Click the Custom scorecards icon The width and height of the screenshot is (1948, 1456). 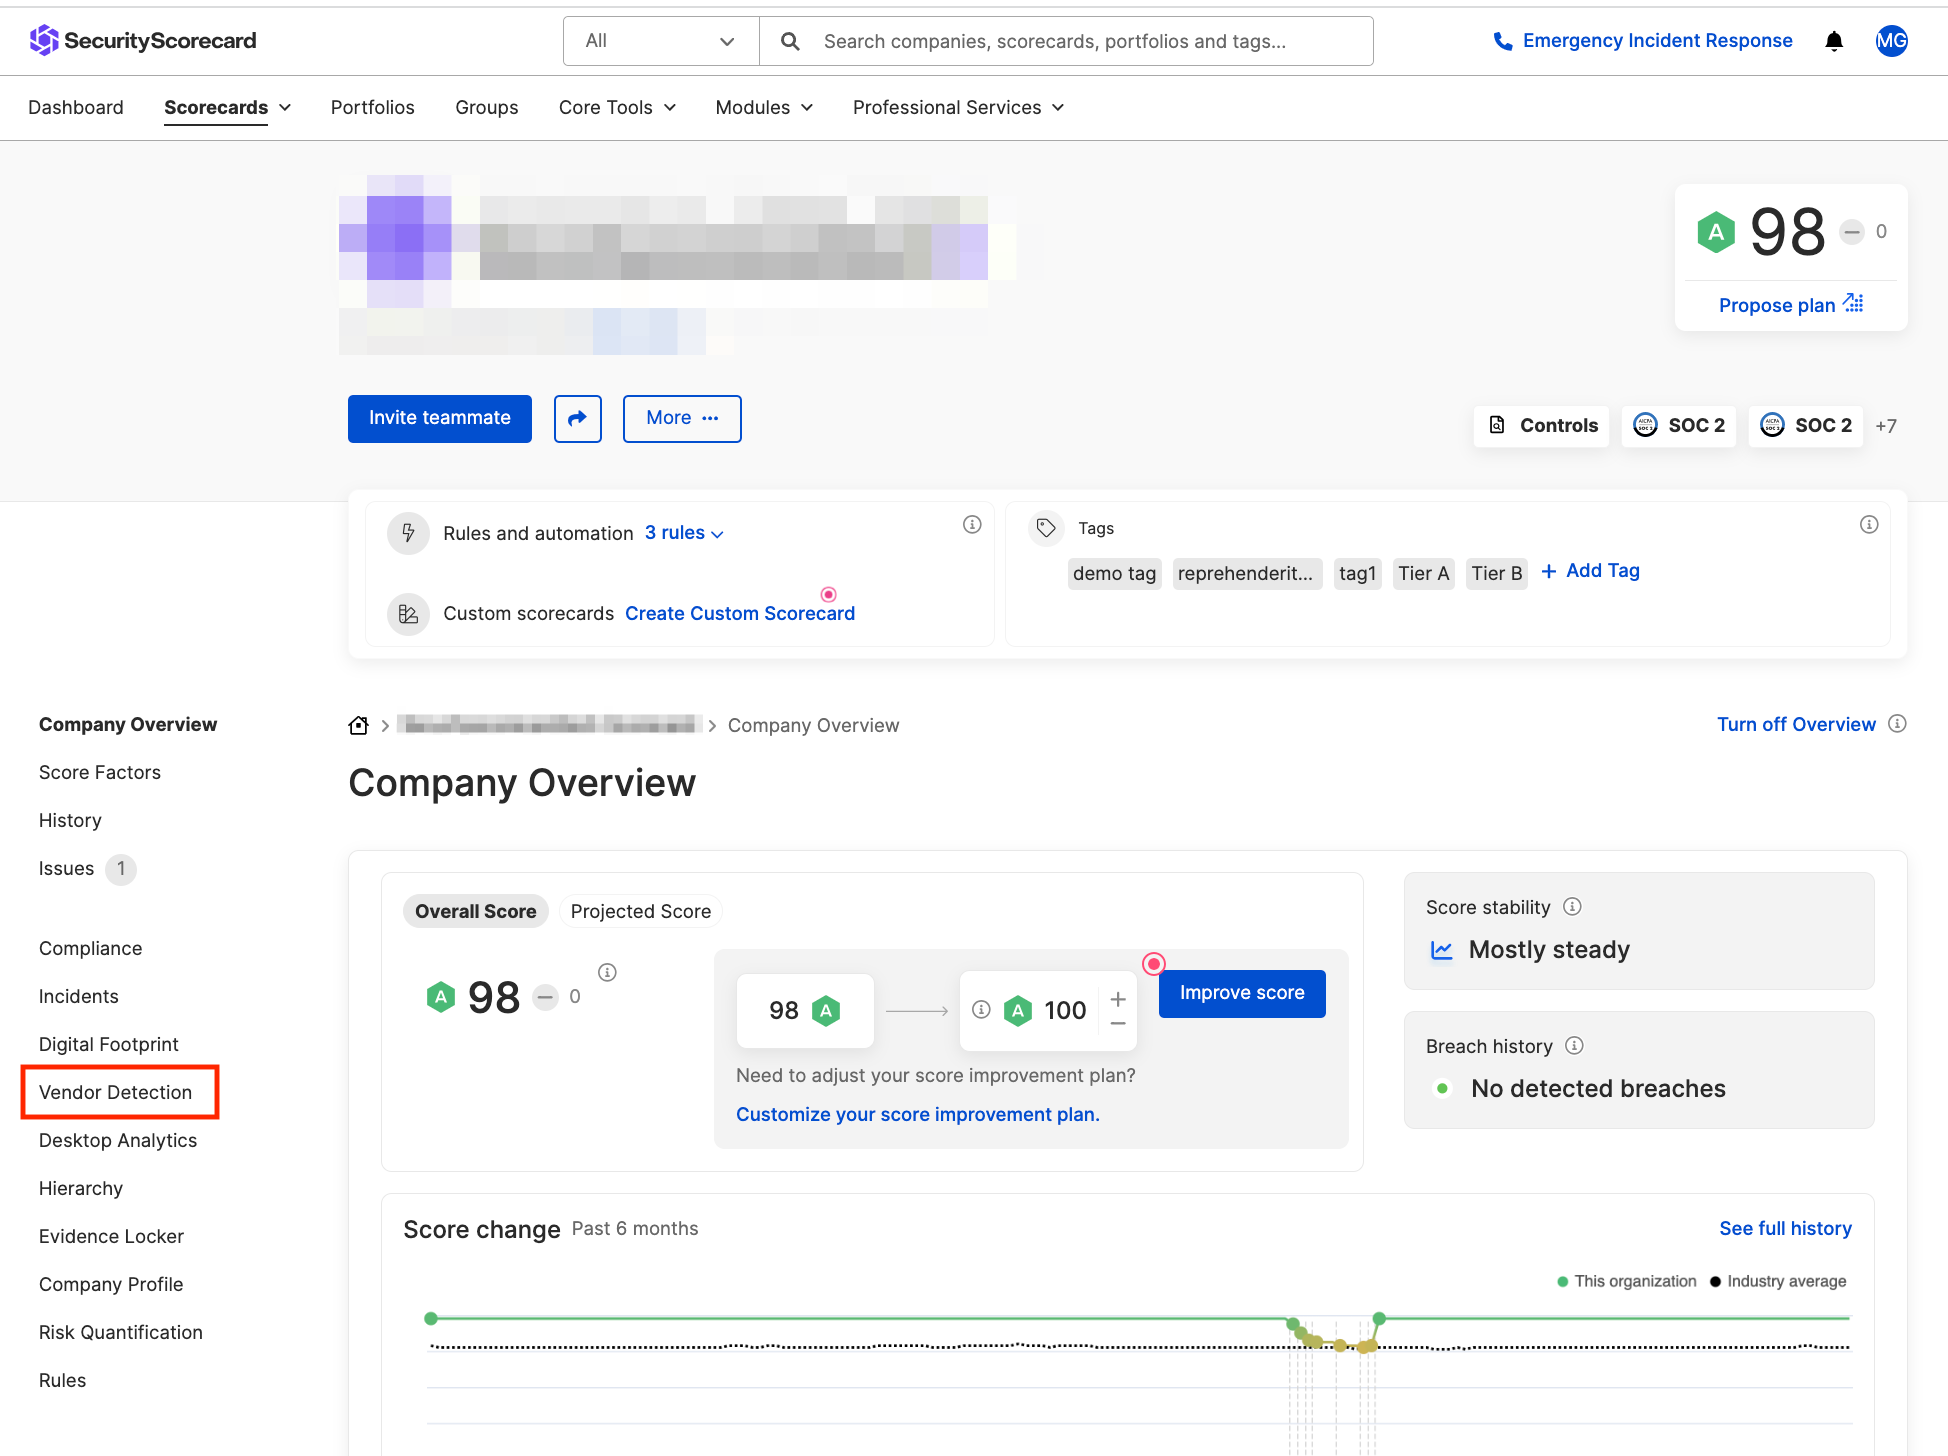tap(408, 613)
